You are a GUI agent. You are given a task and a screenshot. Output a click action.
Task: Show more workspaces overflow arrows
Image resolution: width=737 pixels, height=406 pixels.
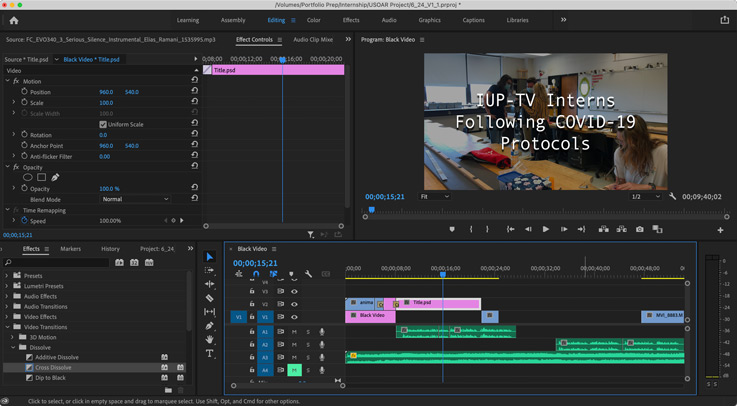563,20
